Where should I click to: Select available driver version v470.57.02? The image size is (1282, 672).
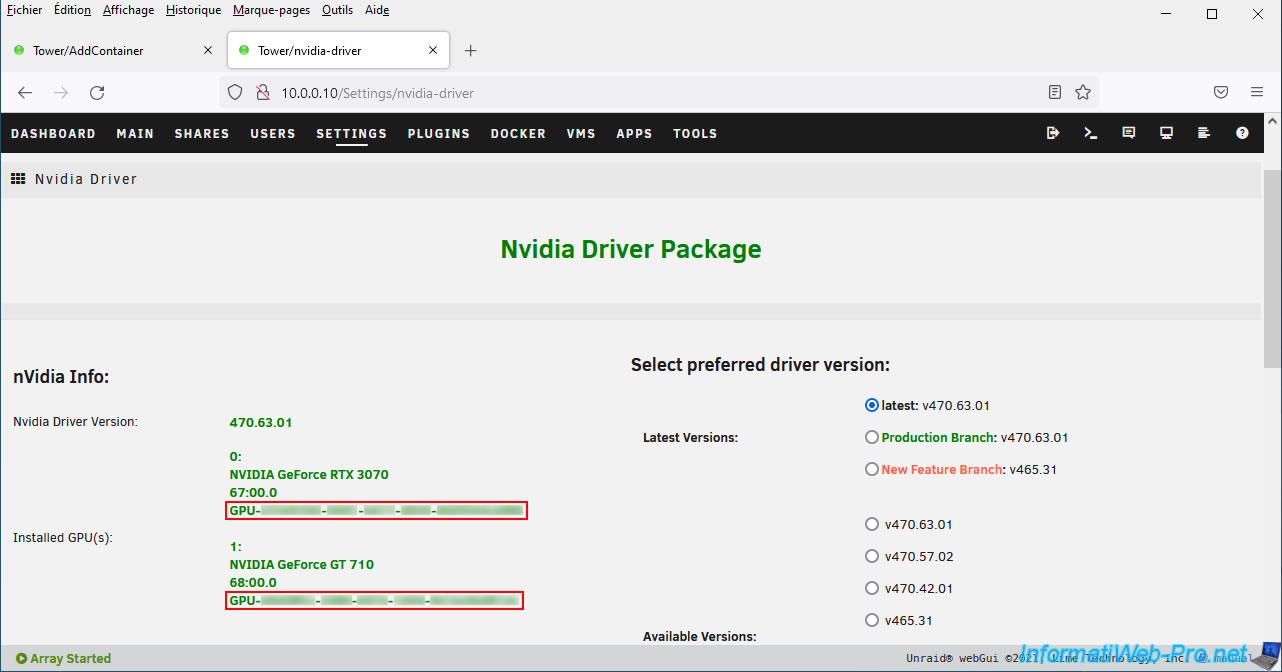(872, 557)
